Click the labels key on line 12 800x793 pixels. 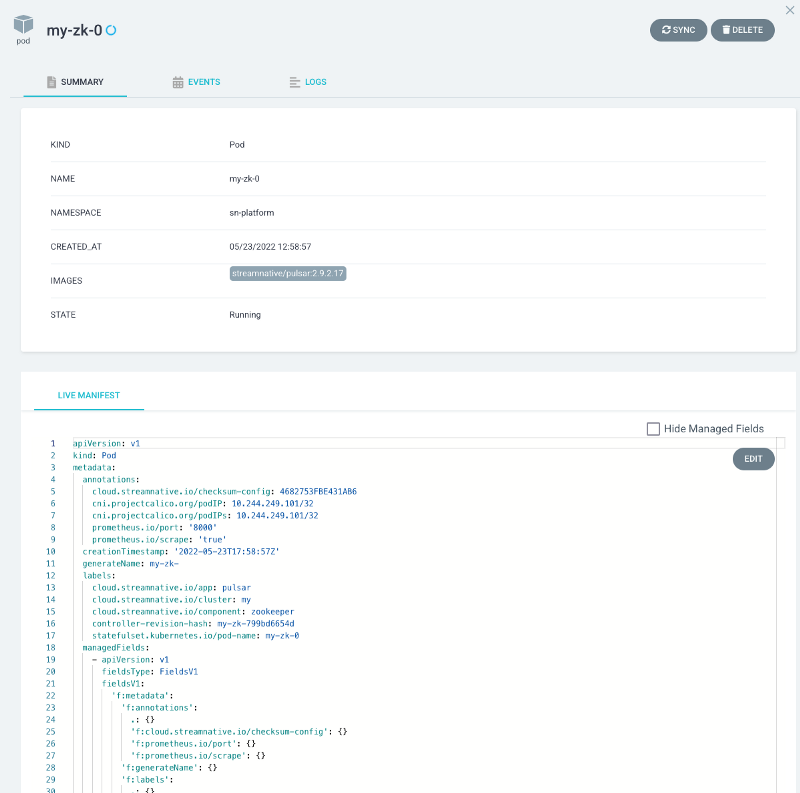98,575
